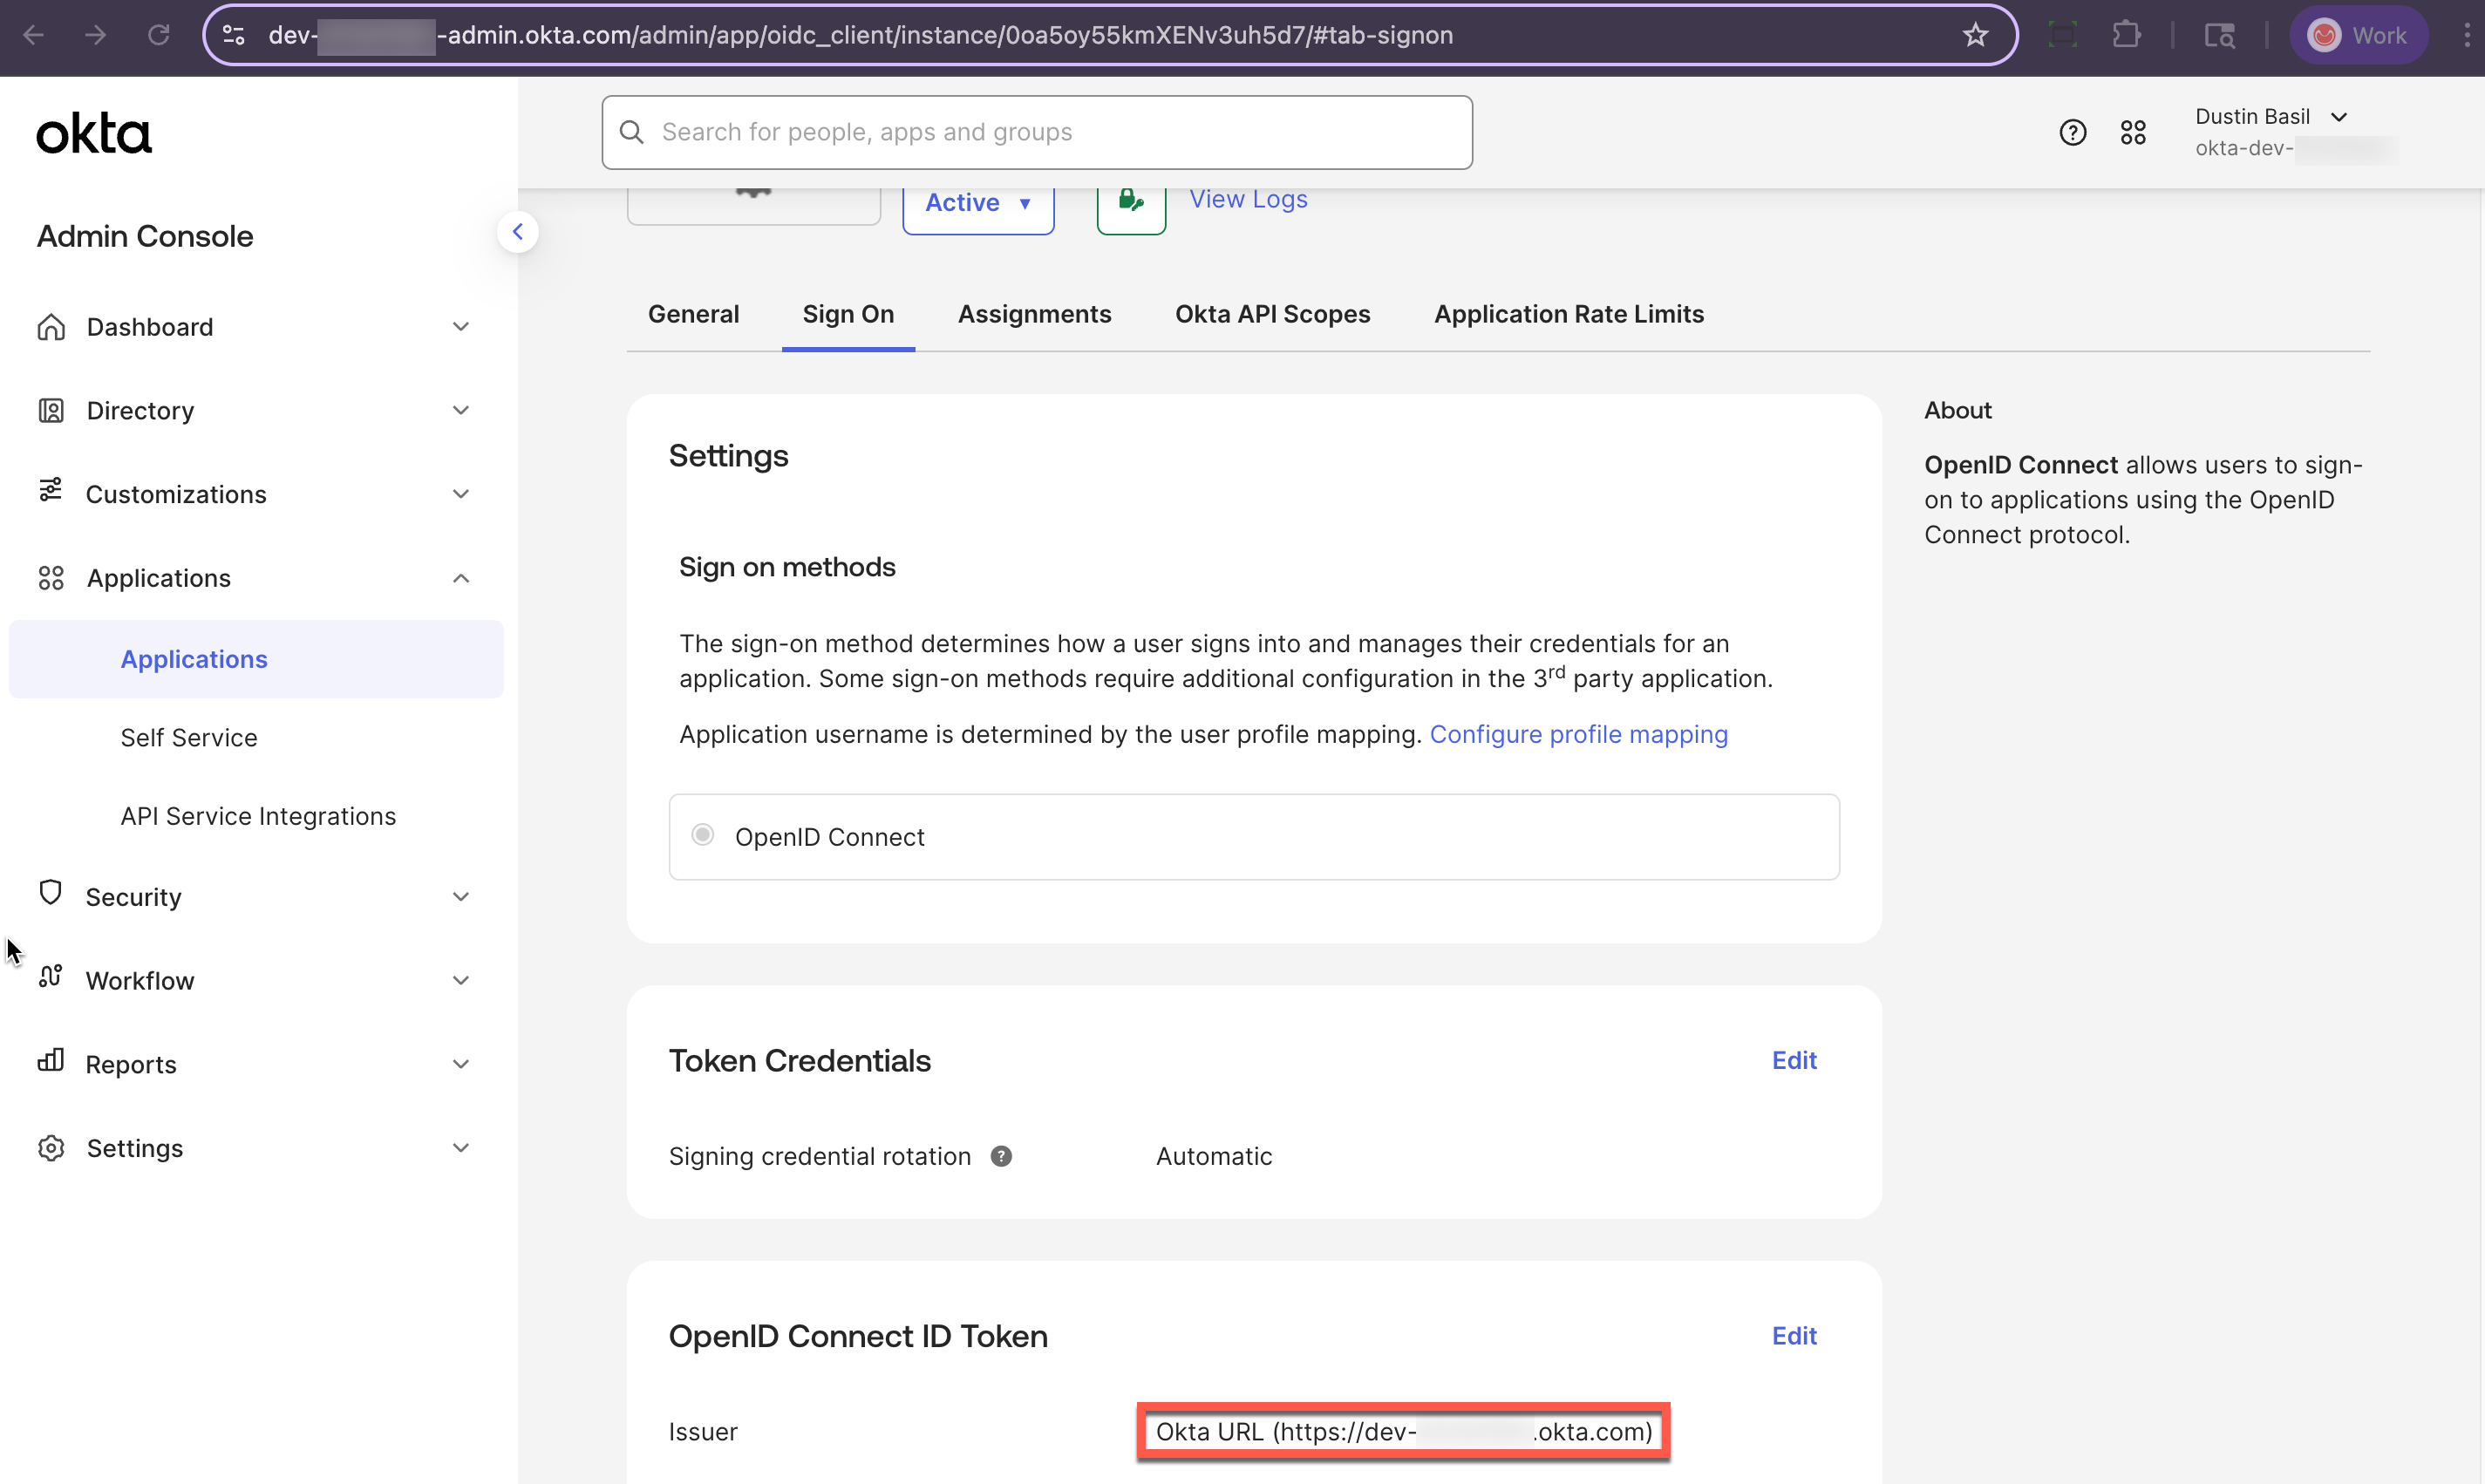The width and height of the screenshot is (2485, 1484).
Task: Select the Dashboard home icon
Action: click(51, 326)
